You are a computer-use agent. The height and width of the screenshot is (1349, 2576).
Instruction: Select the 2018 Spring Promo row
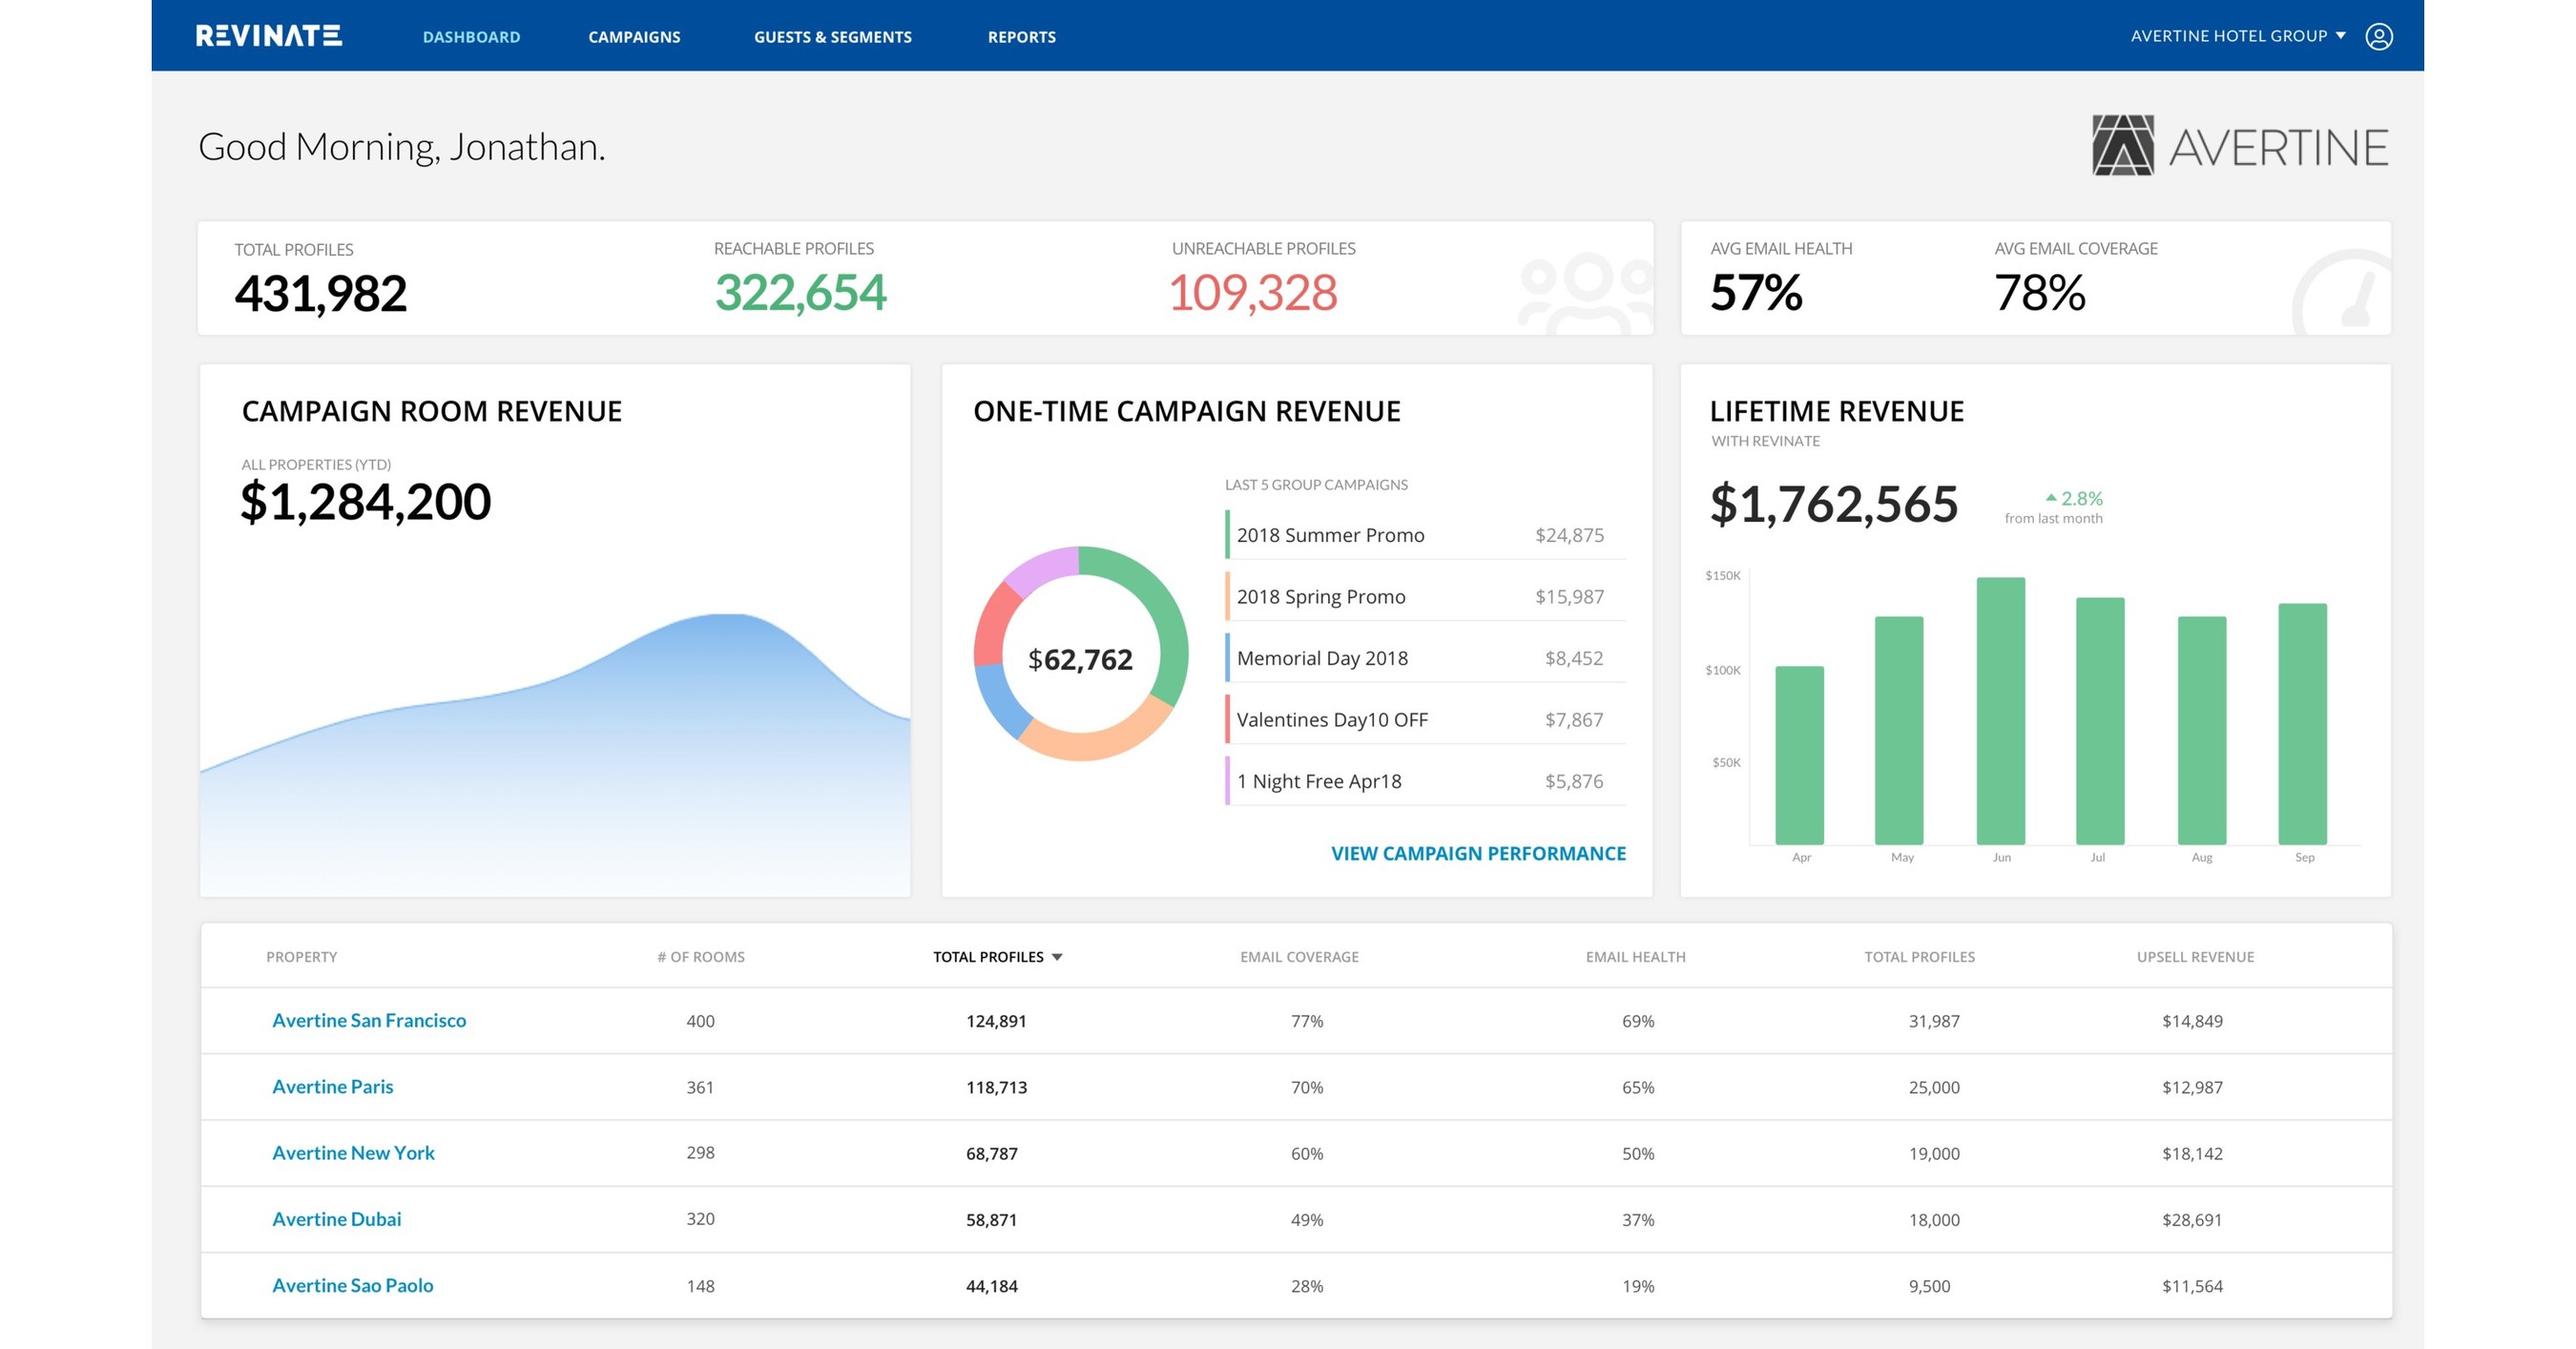[x=1425, y=597]
